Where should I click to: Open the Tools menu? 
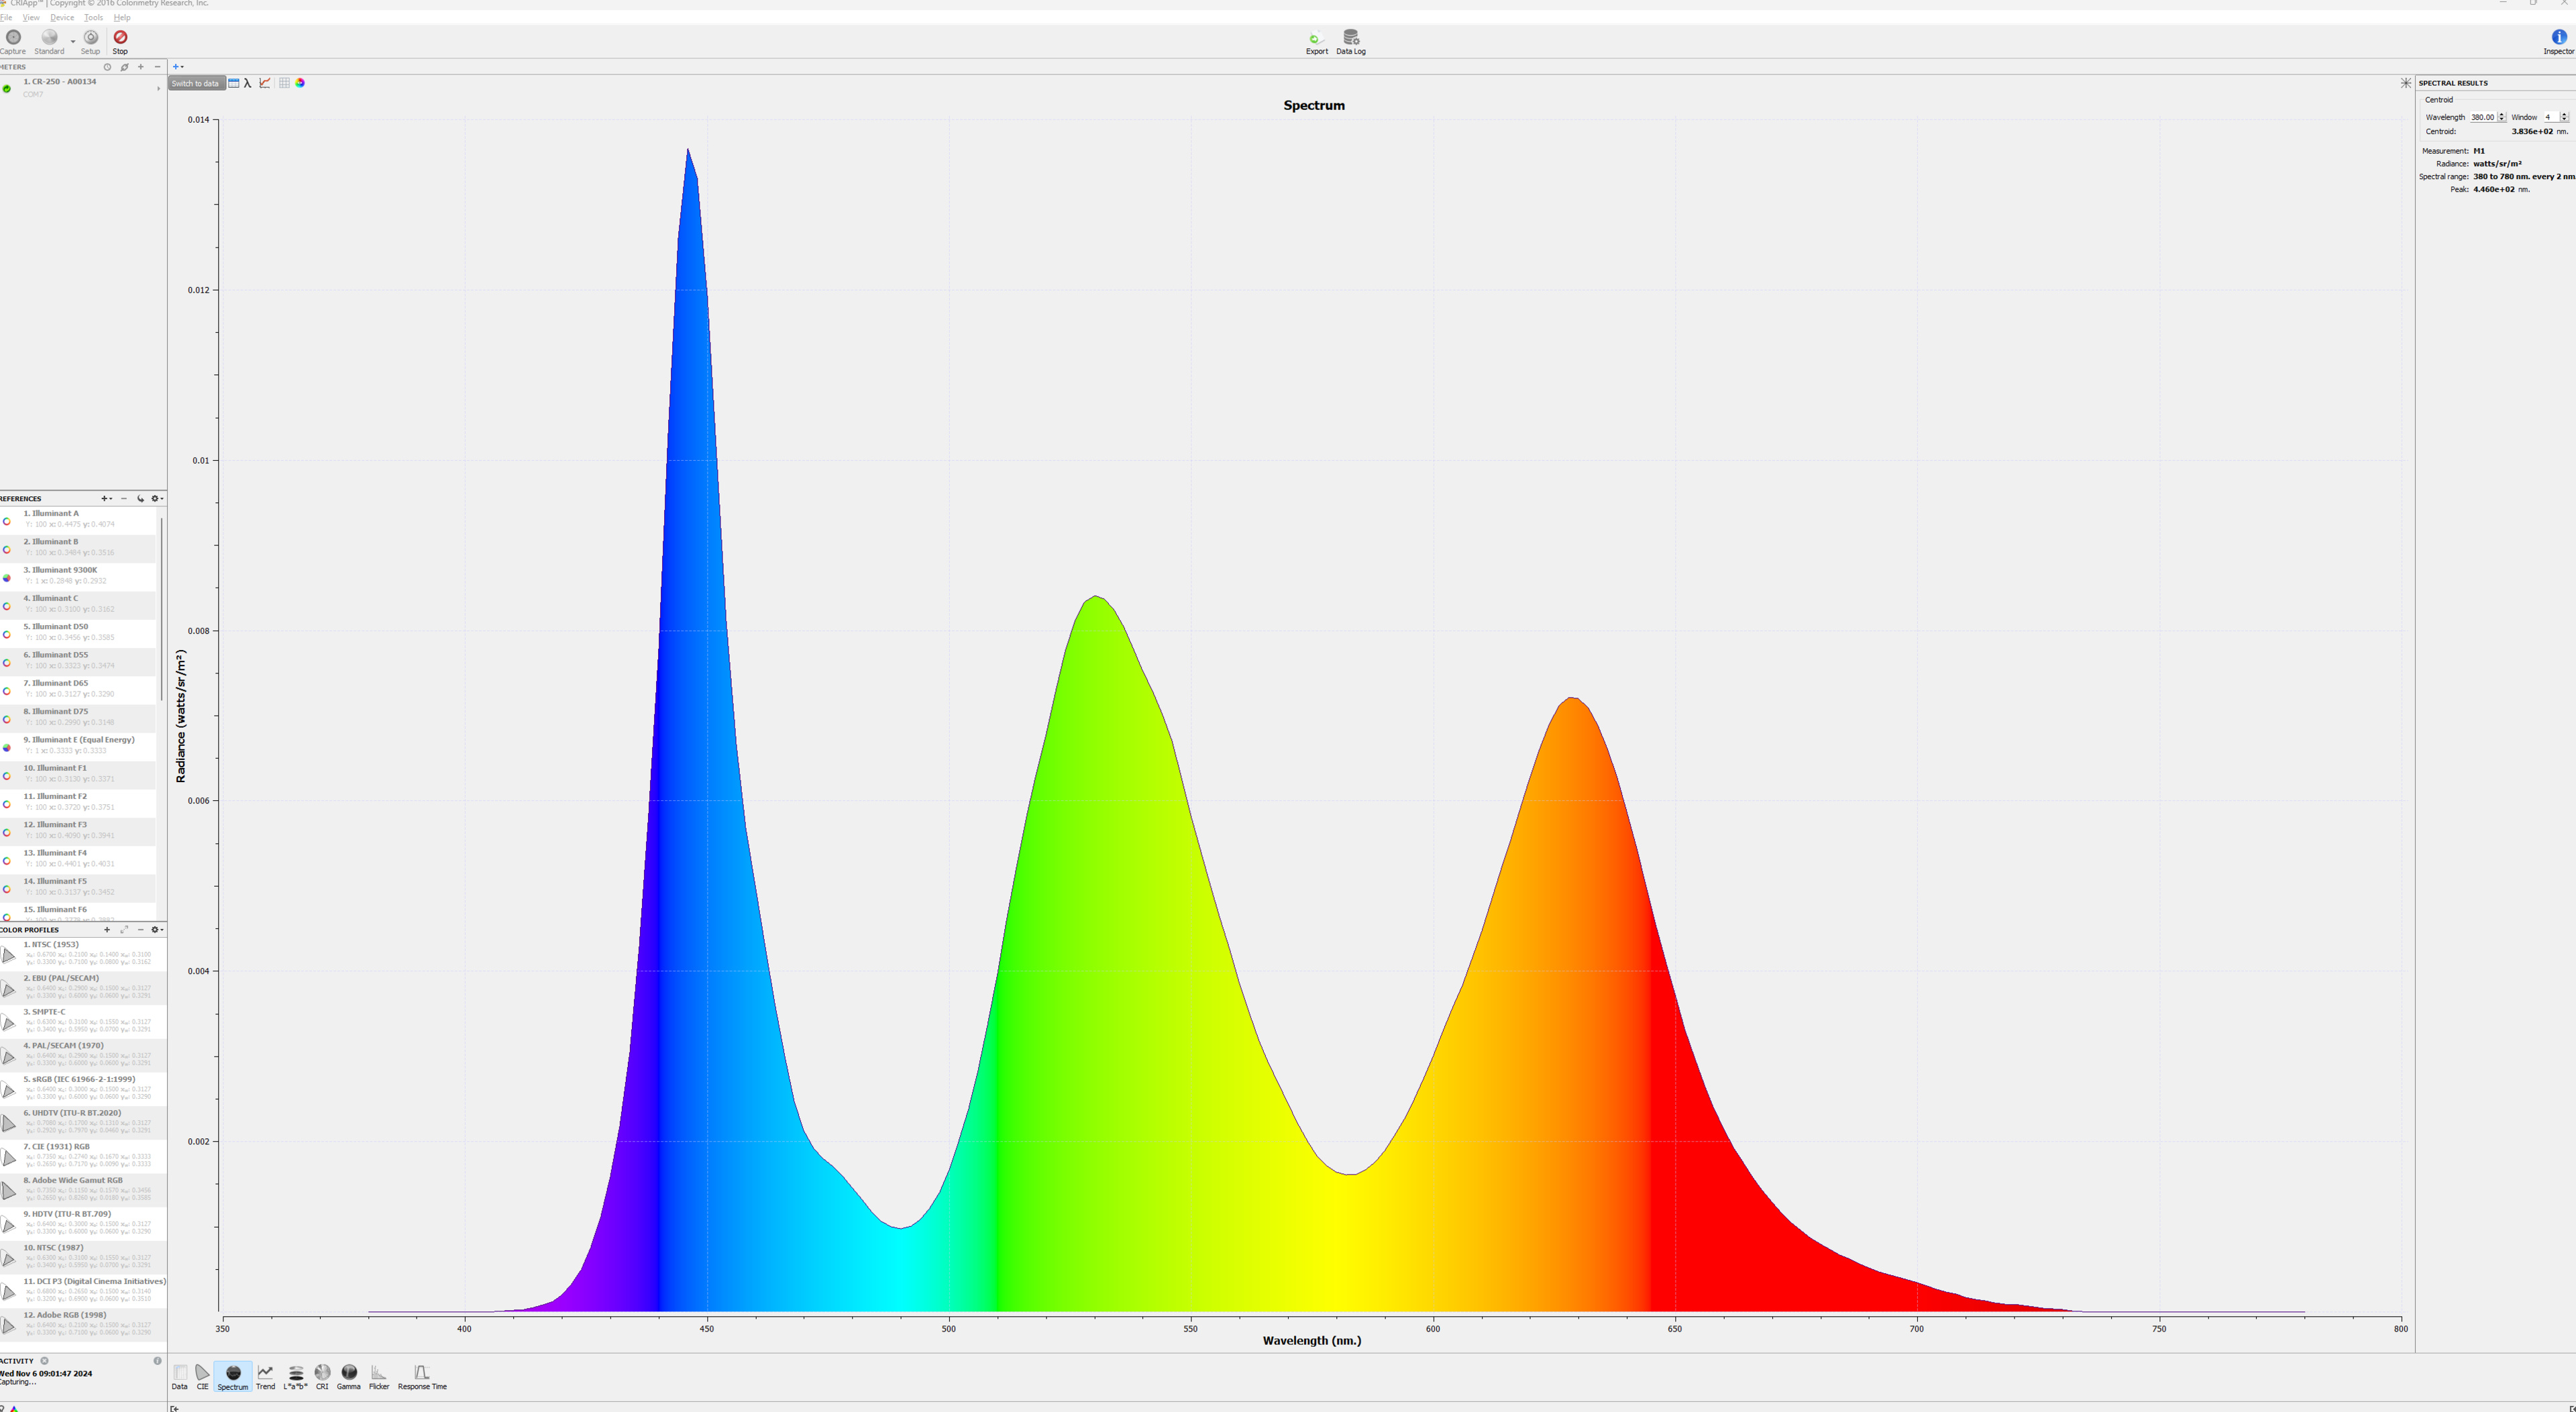coord(93,18)
